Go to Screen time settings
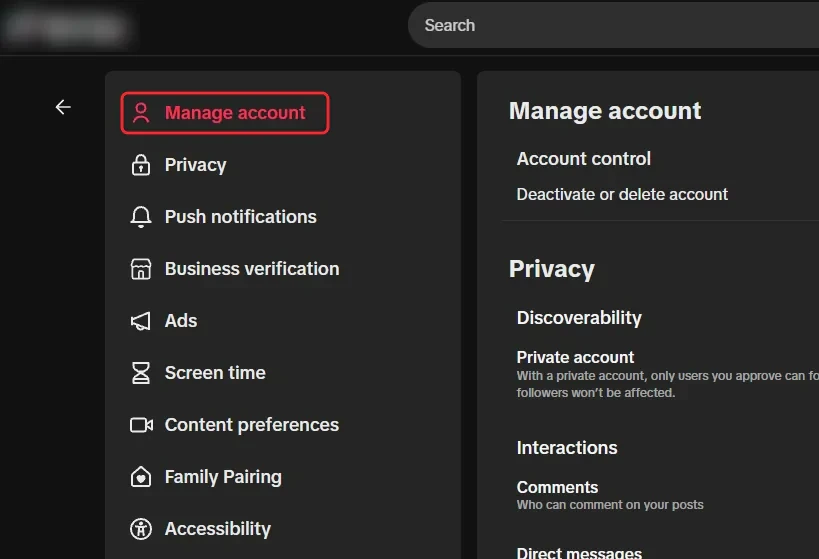 click(x=215, y=373)
